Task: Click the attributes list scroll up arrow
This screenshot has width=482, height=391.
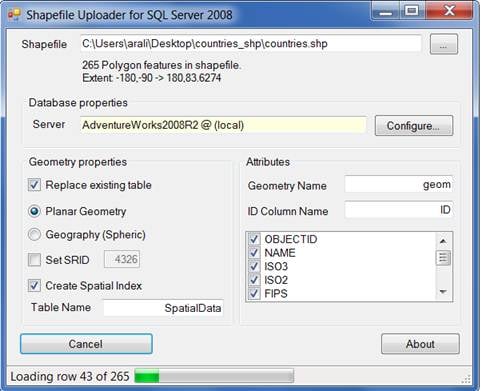Action: coord(443,241)
